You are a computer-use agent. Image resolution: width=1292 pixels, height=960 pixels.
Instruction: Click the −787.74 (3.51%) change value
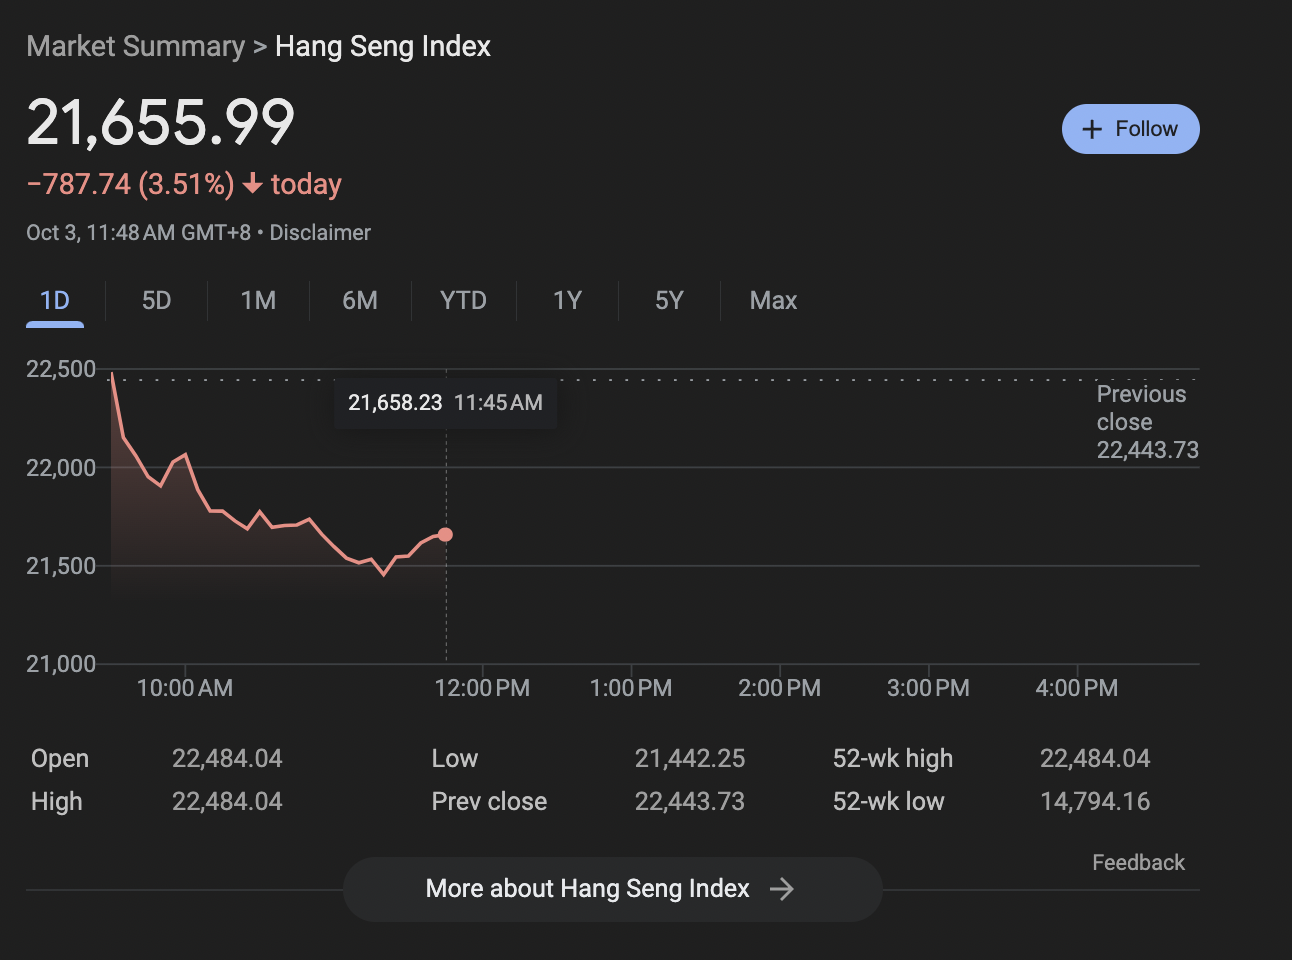click(x=130, y=184)
